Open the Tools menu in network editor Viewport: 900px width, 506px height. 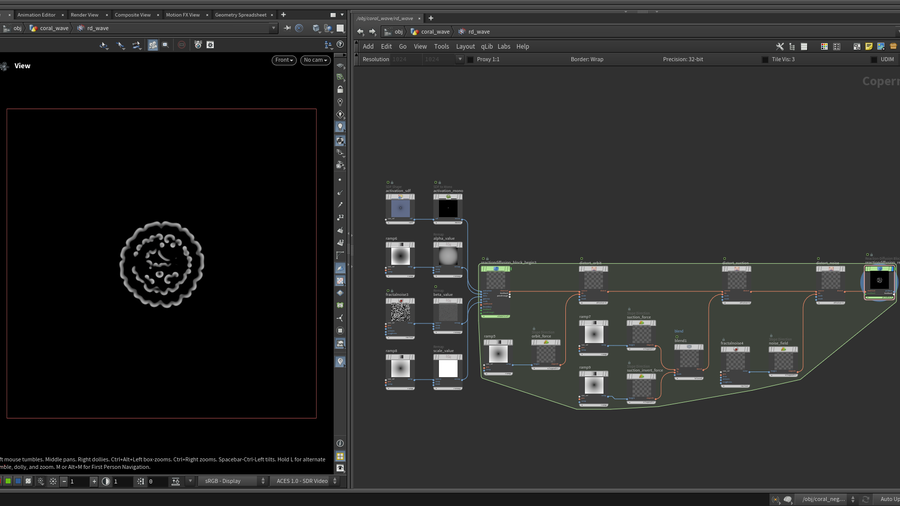point(441,46)
